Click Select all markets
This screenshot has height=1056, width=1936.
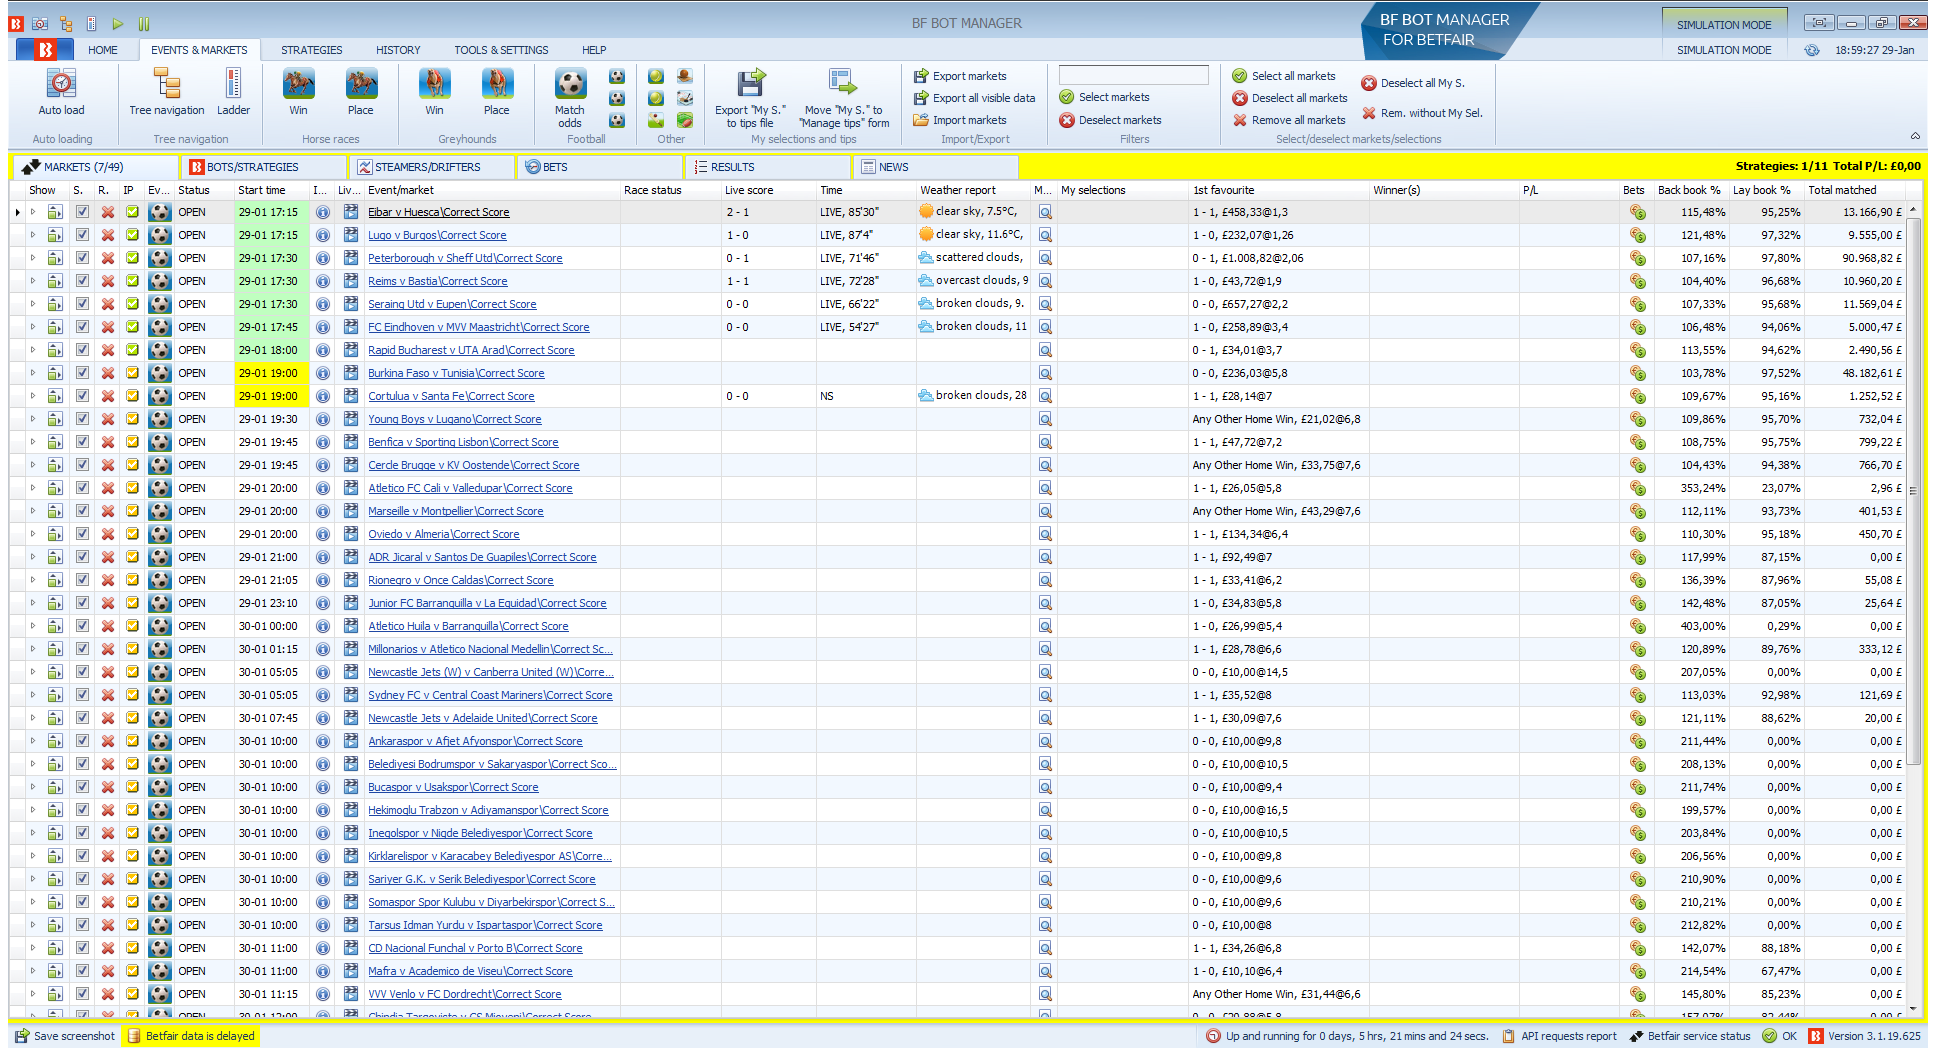[x=1284, y=76]
